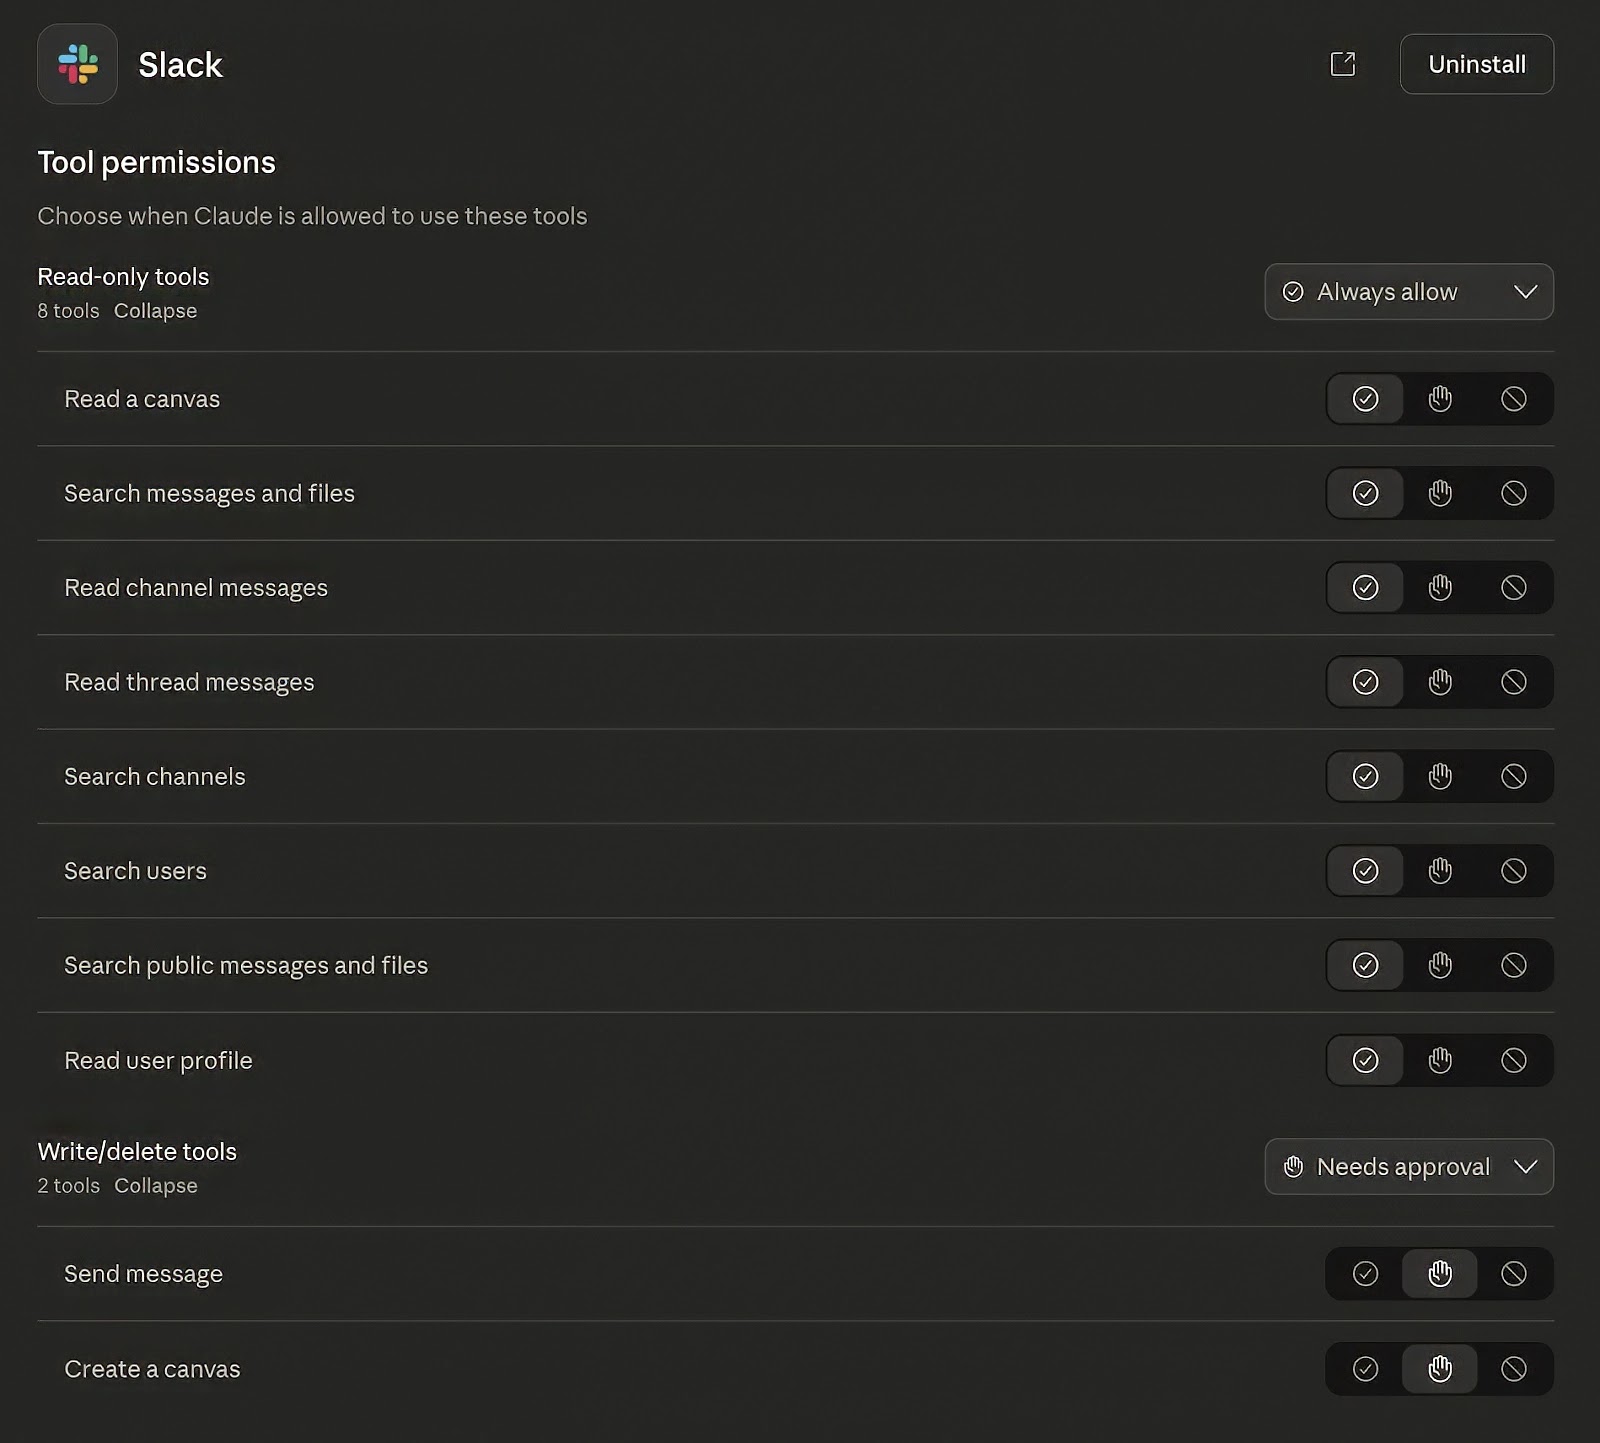Click the Read thread messages label

click(189, 682)
